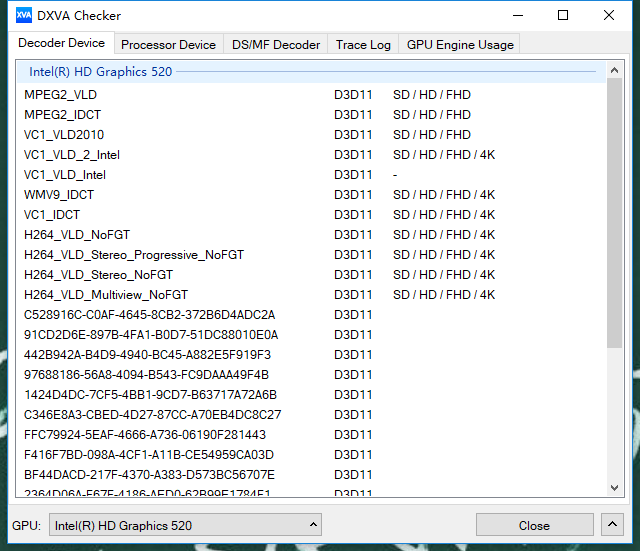Click the vertical scrollbar thumb
This screenshot has width=640, height=551.
click(x=614, y=213)
